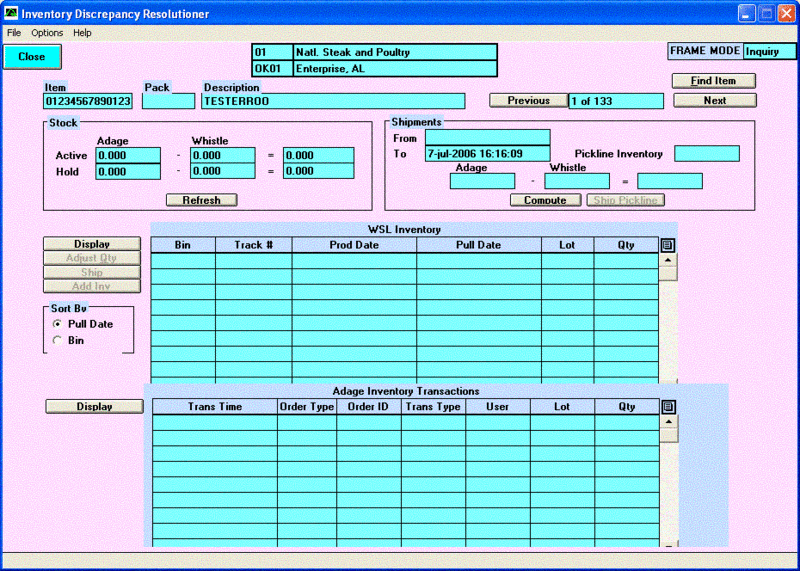This screenshot has height=571, width=800.
Task: Click the Trans Time column header
Action: click(215, 407)
